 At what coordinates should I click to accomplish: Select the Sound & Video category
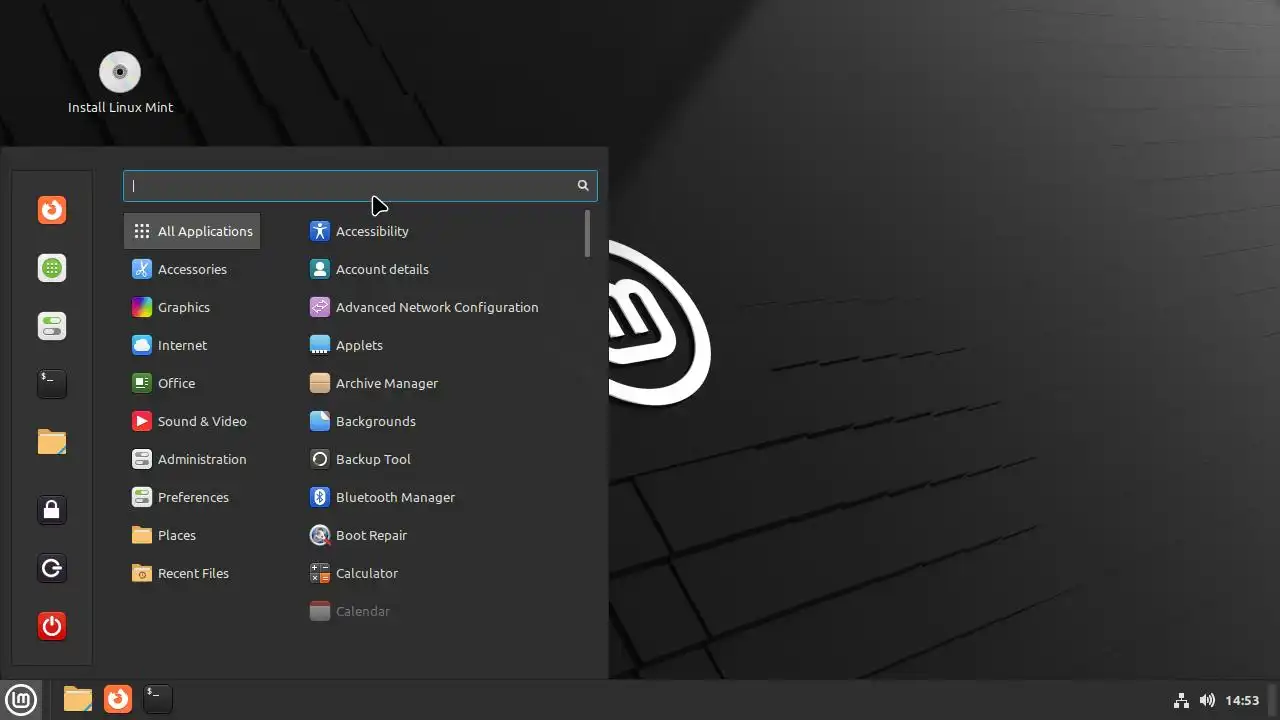(192, 421)
